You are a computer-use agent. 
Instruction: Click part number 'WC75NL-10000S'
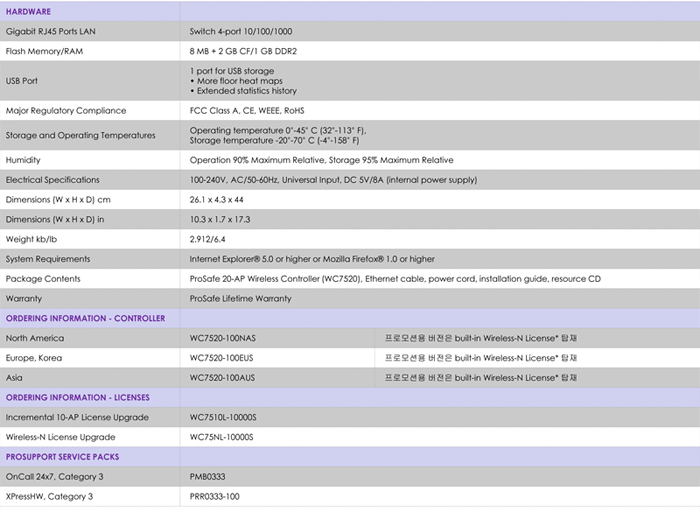click(x=221, y=437)
